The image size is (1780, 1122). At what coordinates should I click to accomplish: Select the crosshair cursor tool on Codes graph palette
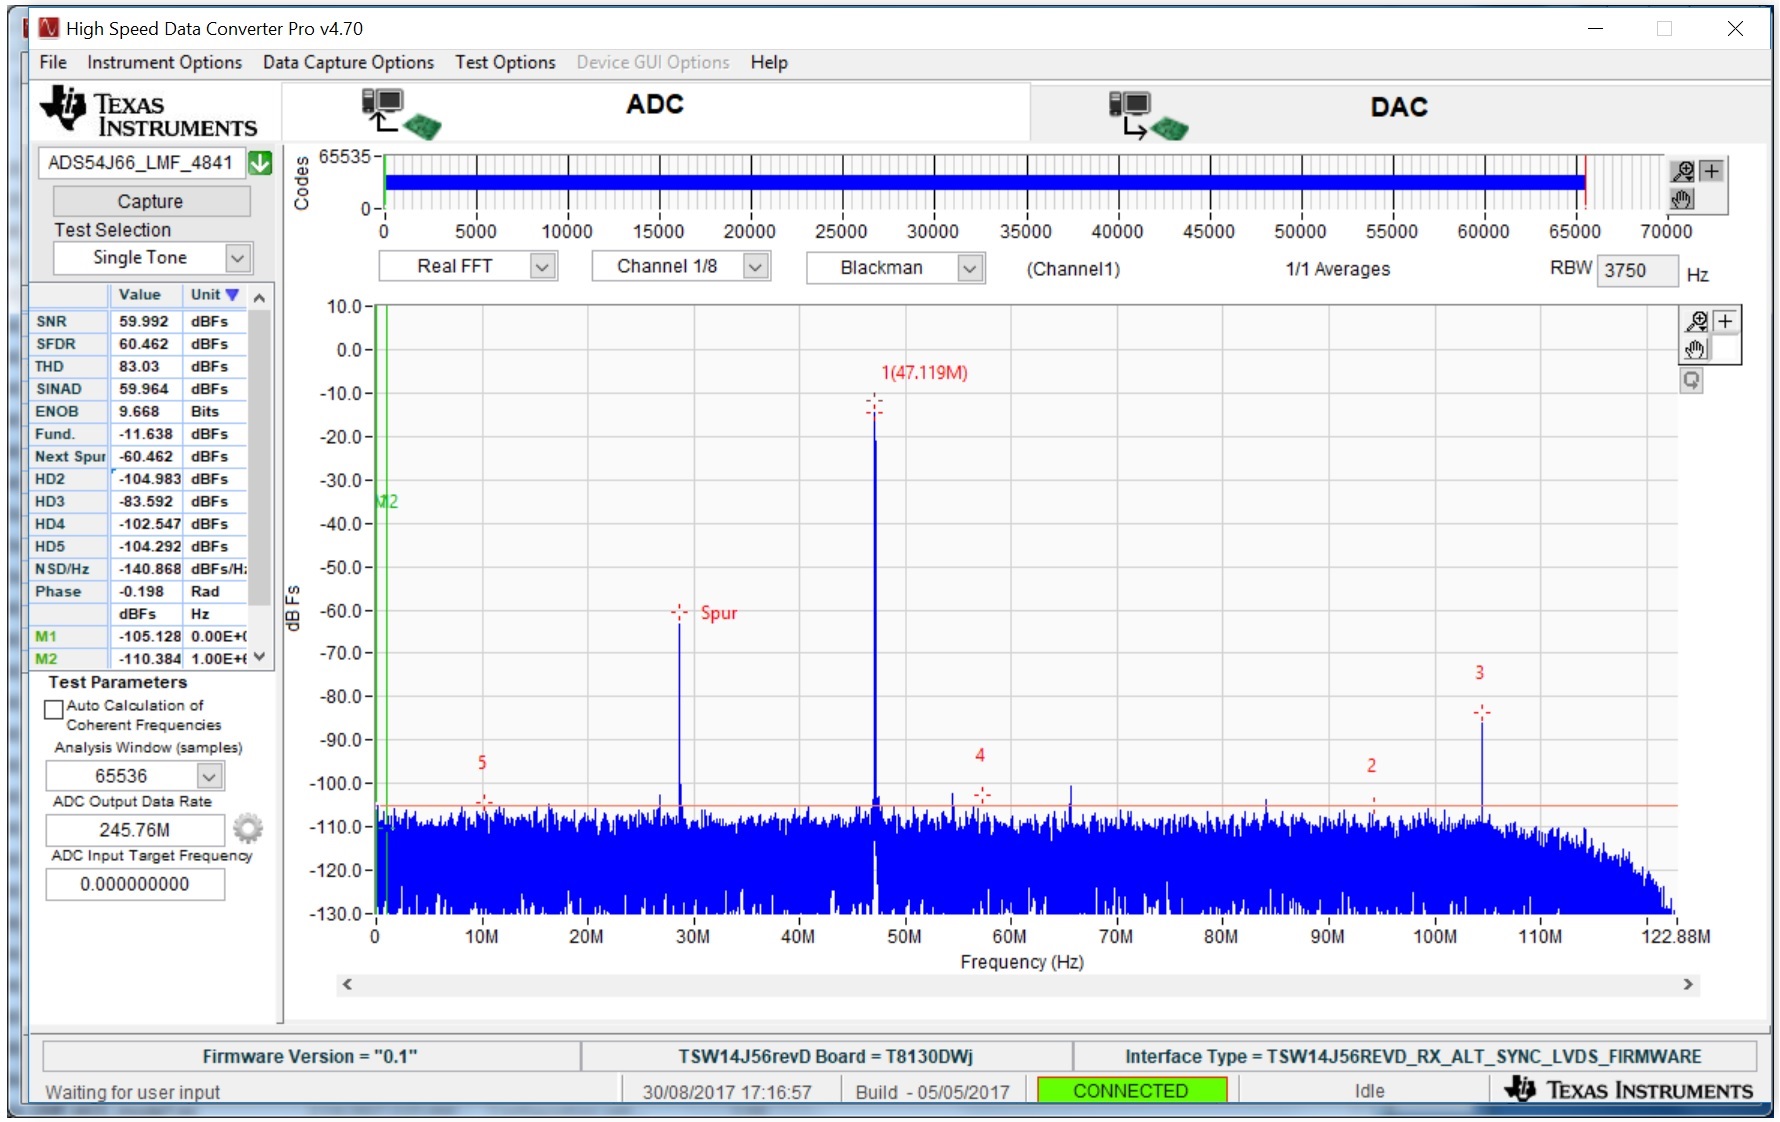[1711, 171]
